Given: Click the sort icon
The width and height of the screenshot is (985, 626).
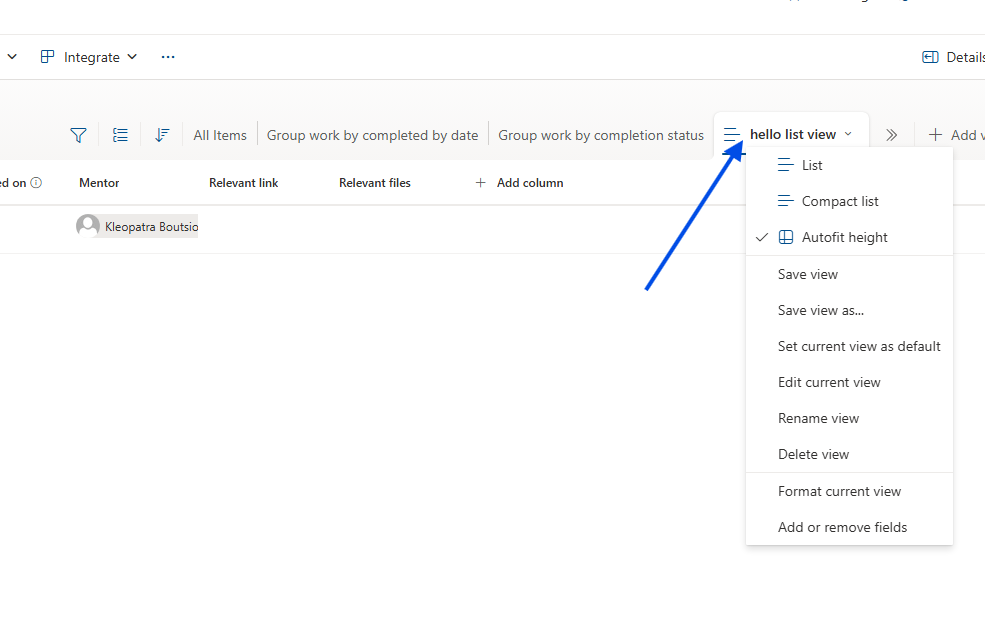Looking at the screenshot, I should click(x=162, y=135).
